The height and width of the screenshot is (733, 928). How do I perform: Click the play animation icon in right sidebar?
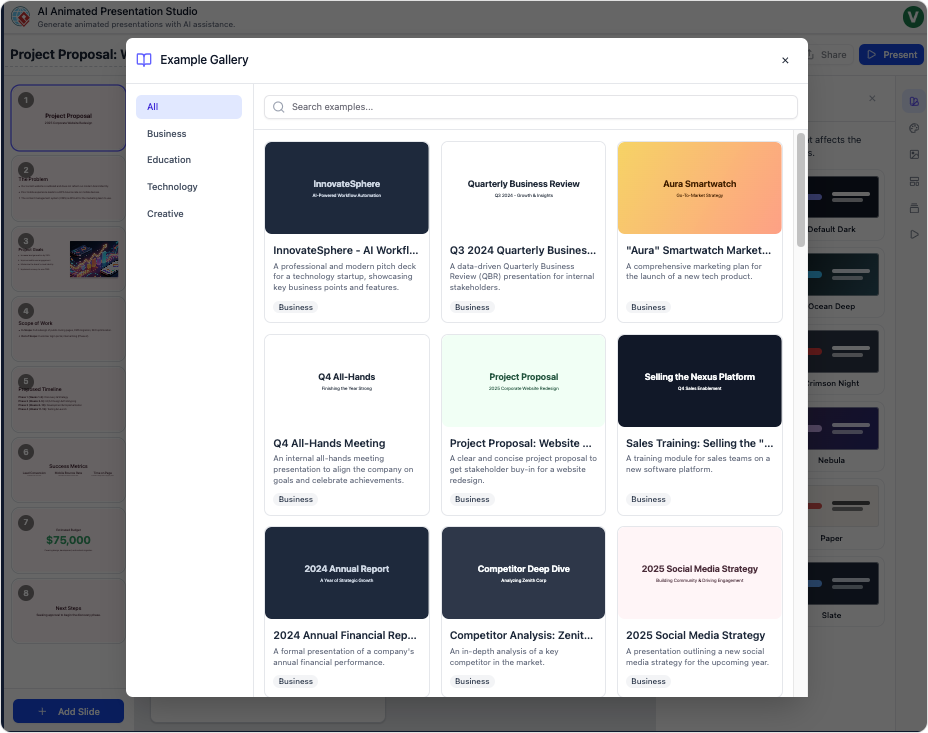click(913, 234)
